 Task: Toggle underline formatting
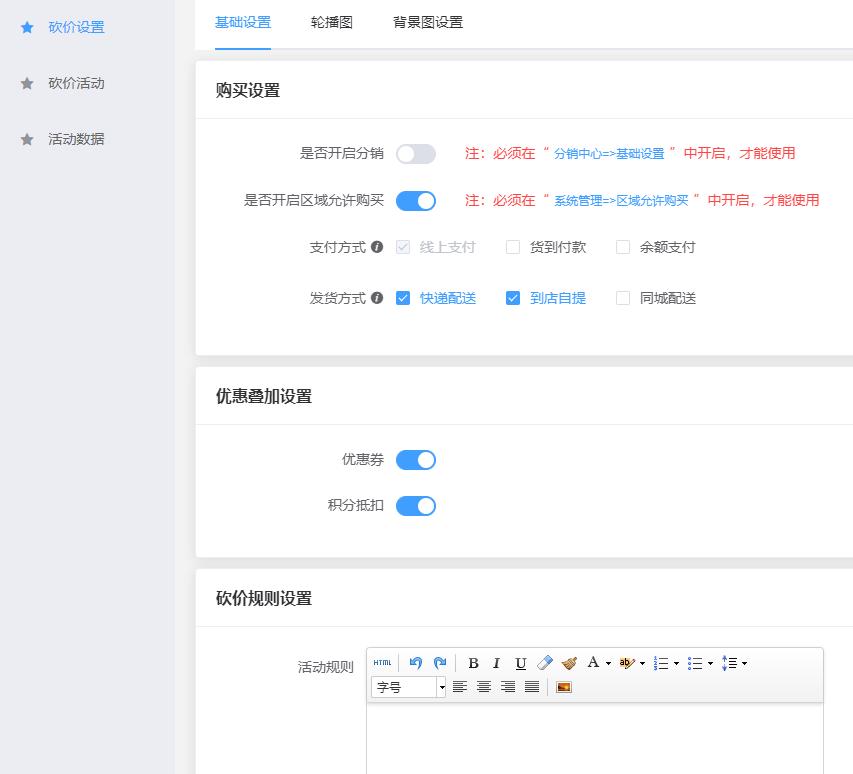(x=521, y=663)
